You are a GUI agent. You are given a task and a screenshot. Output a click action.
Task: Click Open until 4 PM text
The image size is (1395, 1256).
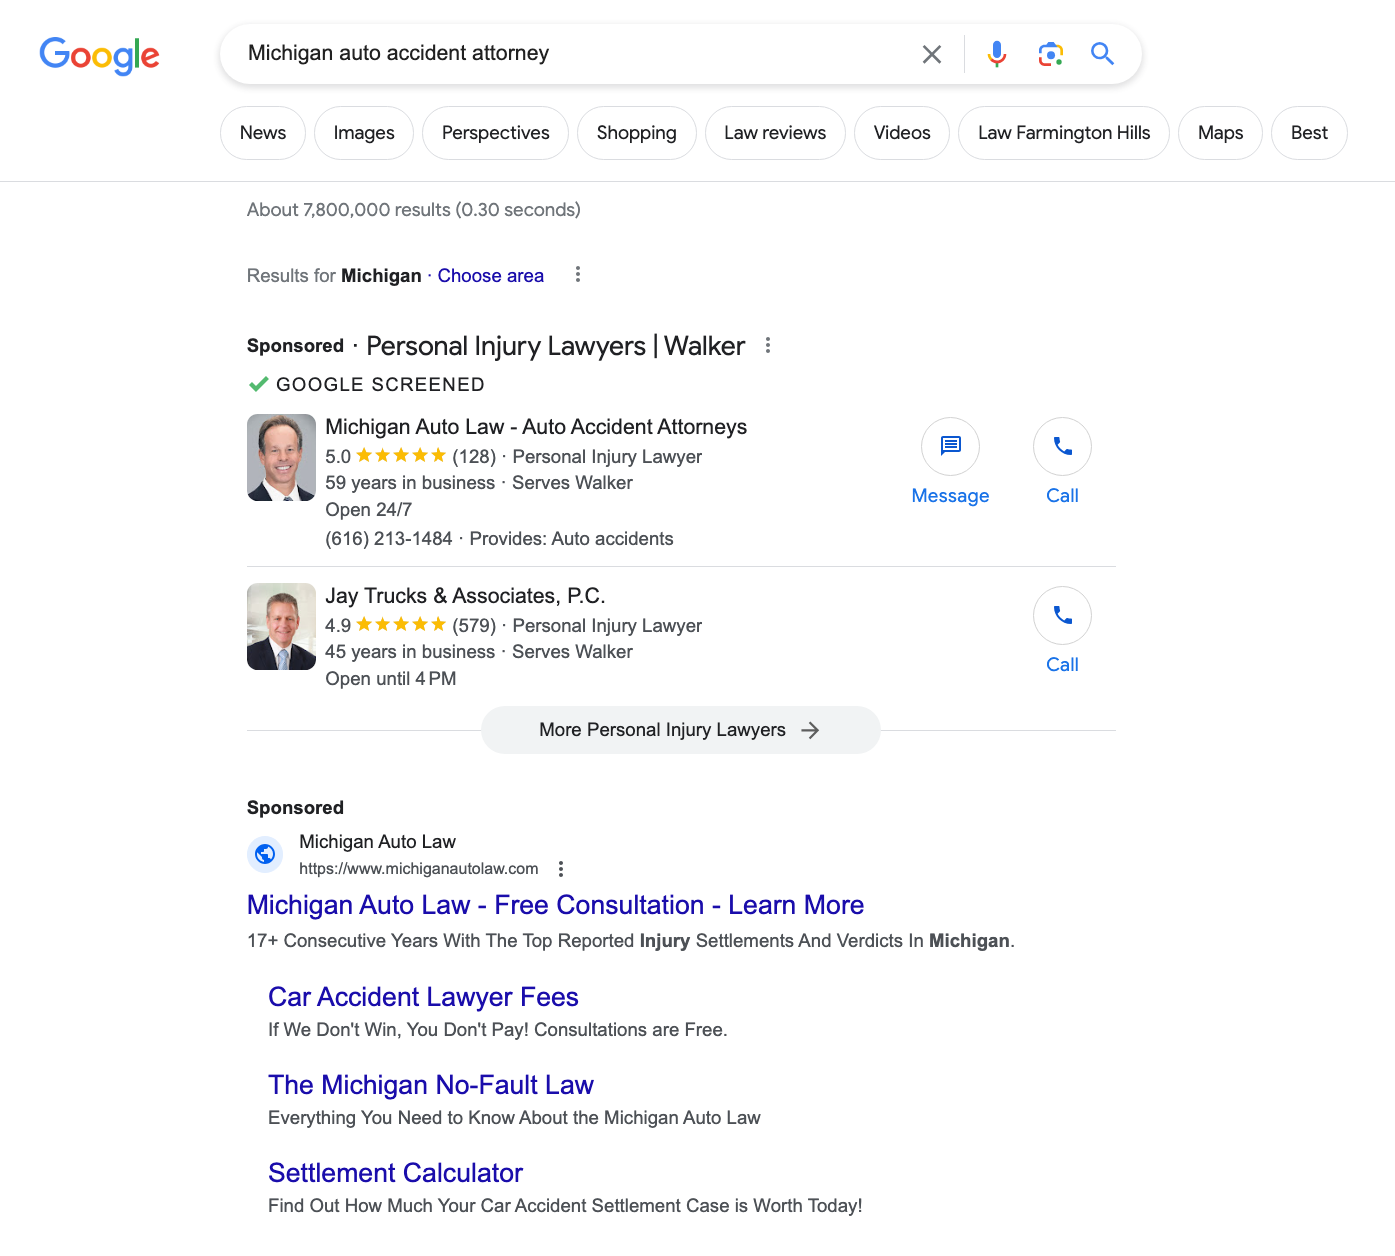pos(391,679)
